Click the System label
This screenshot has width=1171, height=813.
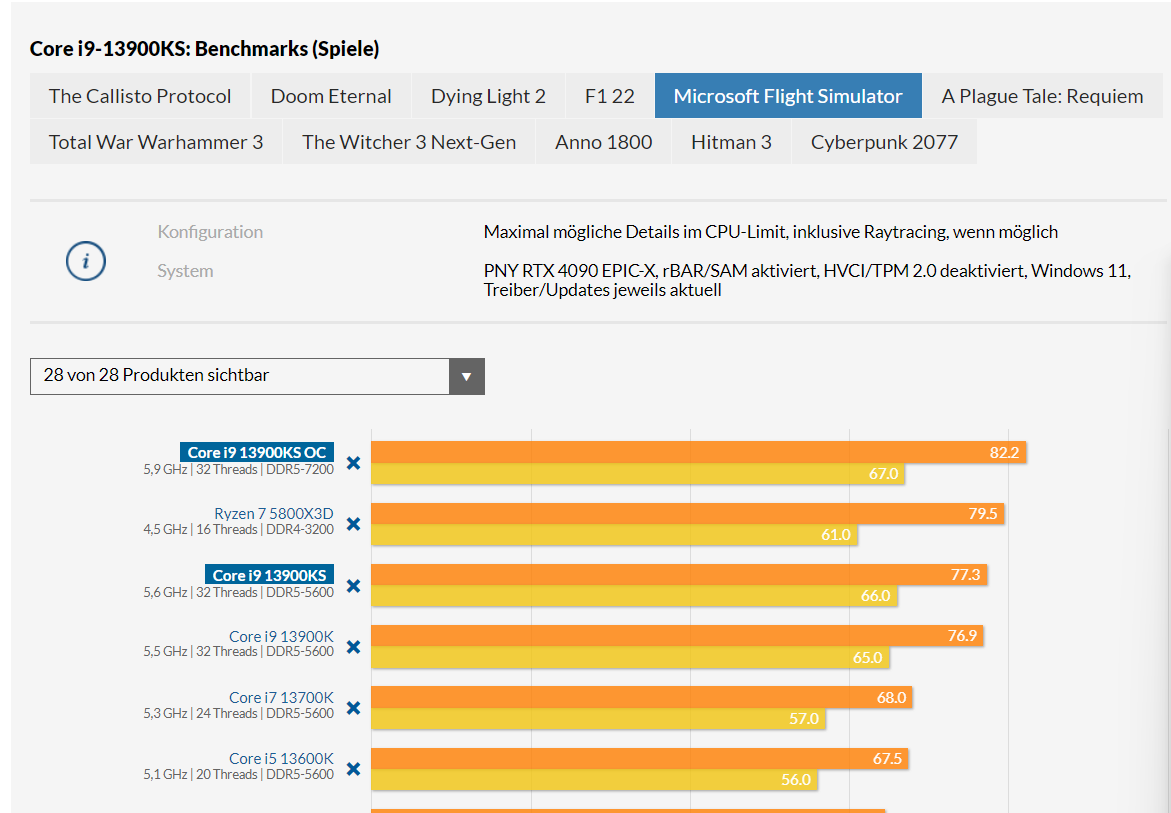click(185, 271)
